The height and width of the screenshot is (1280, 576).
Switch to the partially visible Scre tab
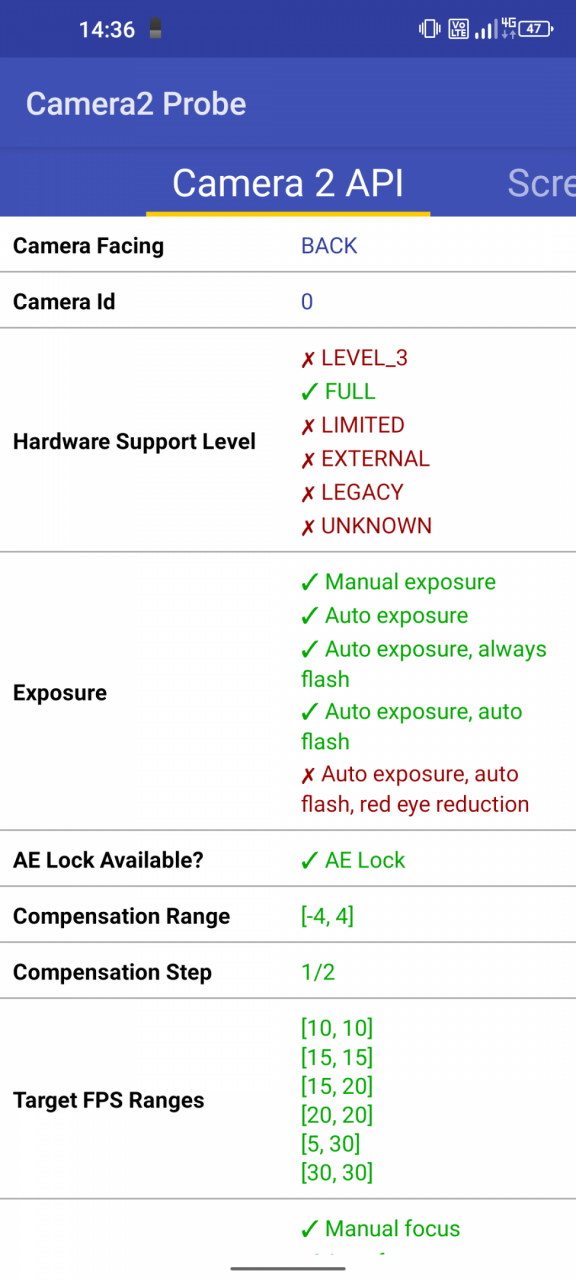click(541, 184)
